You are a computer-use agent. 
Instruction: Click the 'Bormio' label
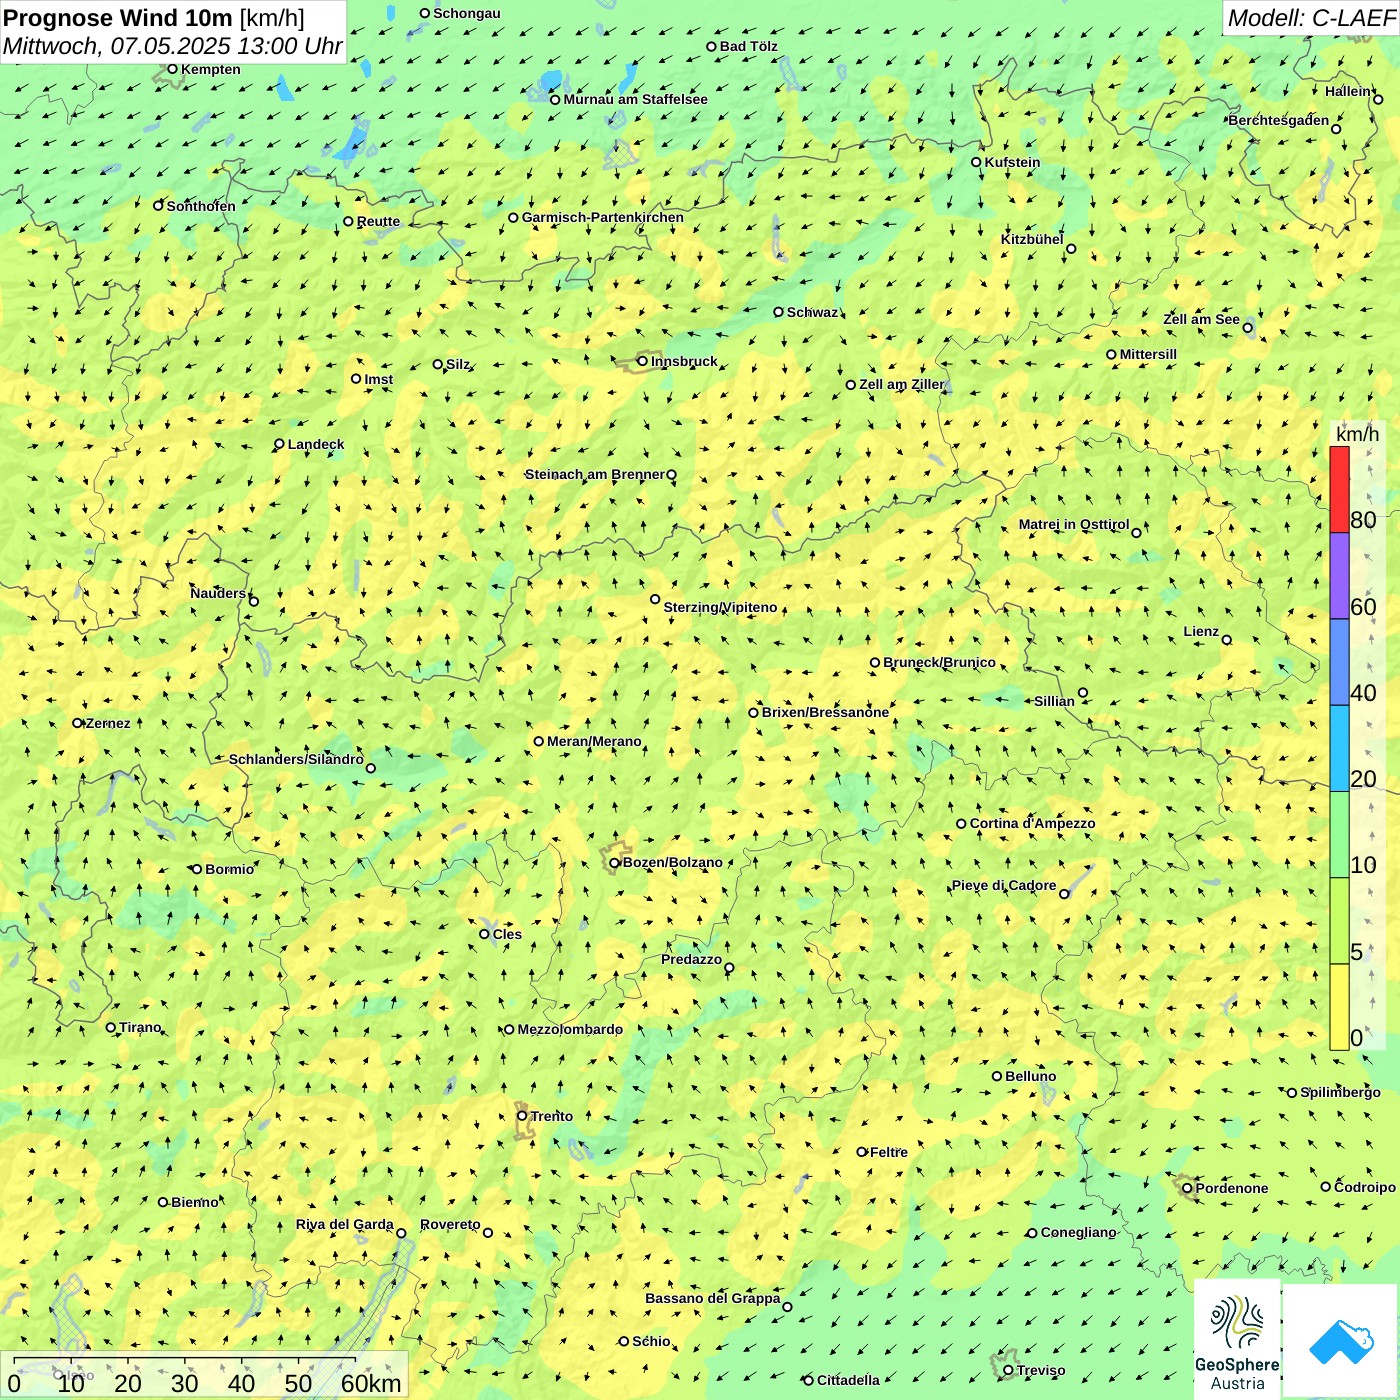[229, 869]
